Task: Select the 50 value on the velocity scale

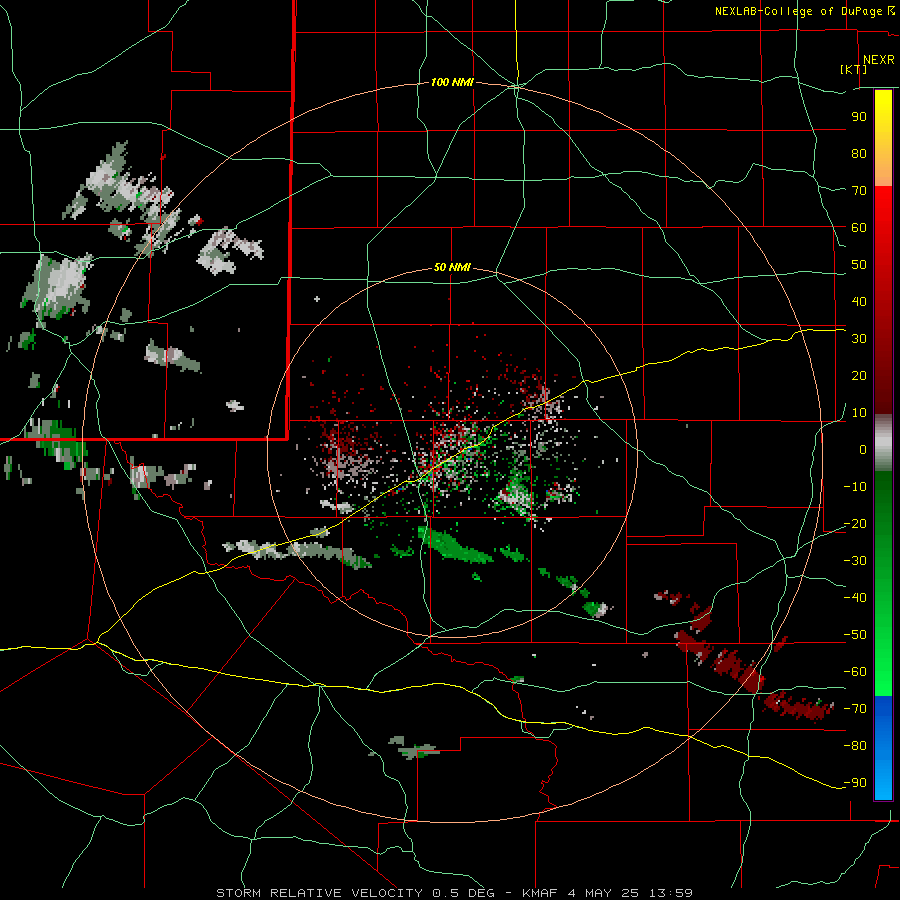Action: pyautogui.click(x=859, y=265)
